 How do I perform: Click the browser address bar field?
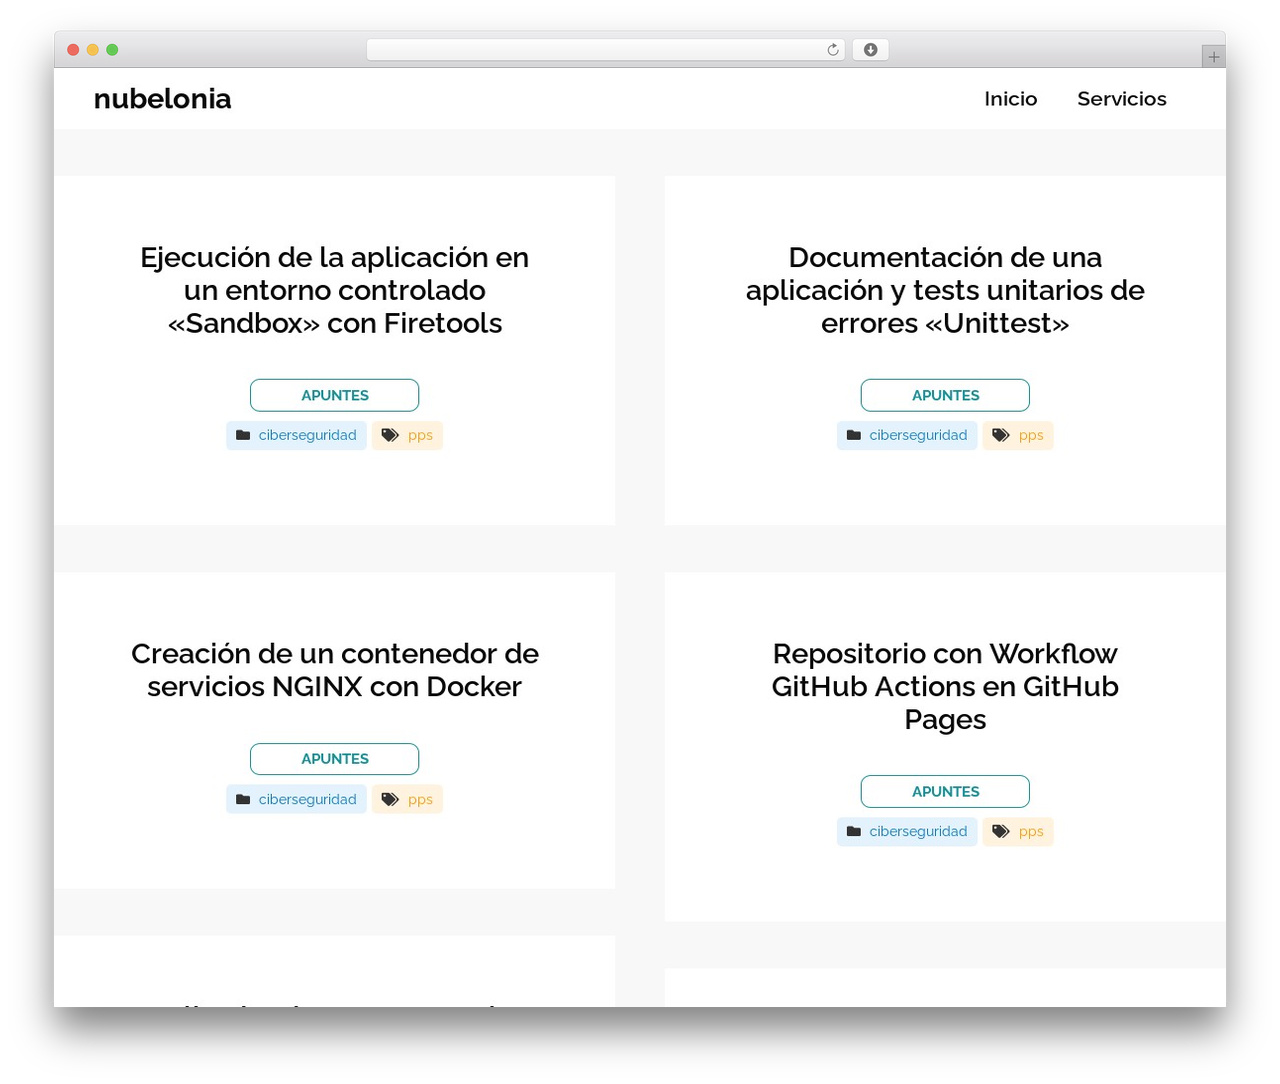pos(606,50)
